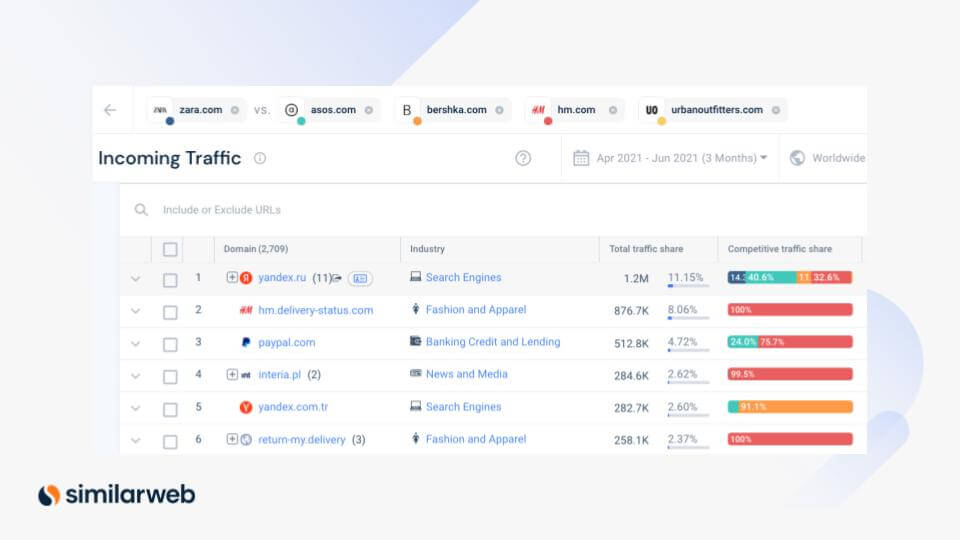Open the paypal.com domain link
The height and width of the screenshot is (540, 960).
(x=287, y=342)
